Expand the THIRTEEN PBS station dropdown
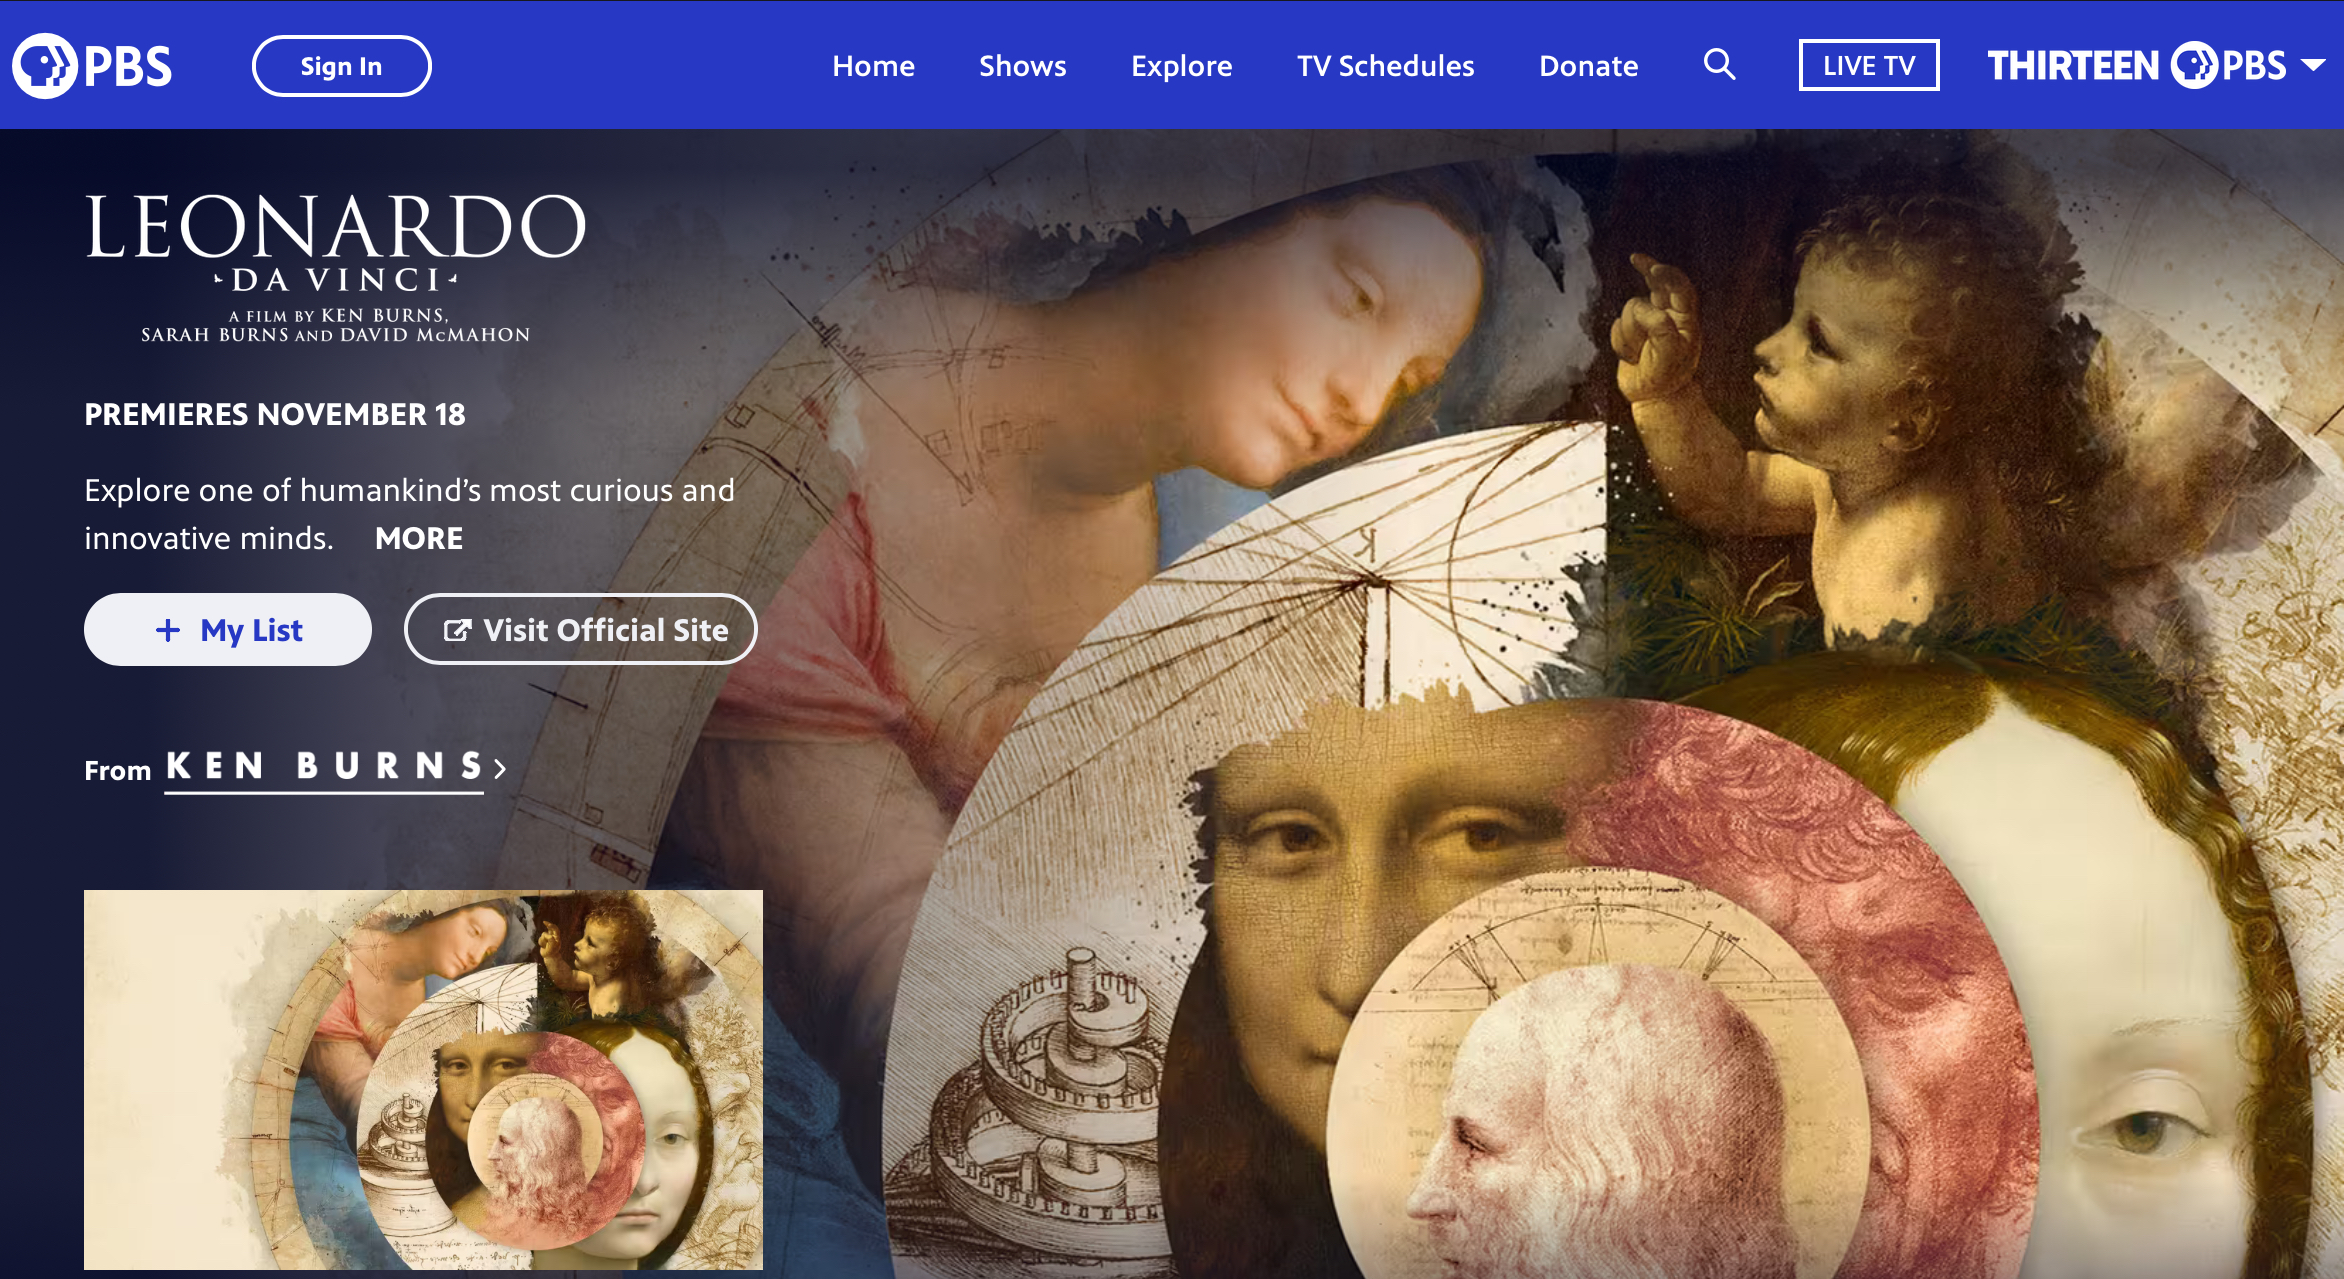This screenshot has height=1279, width=2344. coord(2155,66)
